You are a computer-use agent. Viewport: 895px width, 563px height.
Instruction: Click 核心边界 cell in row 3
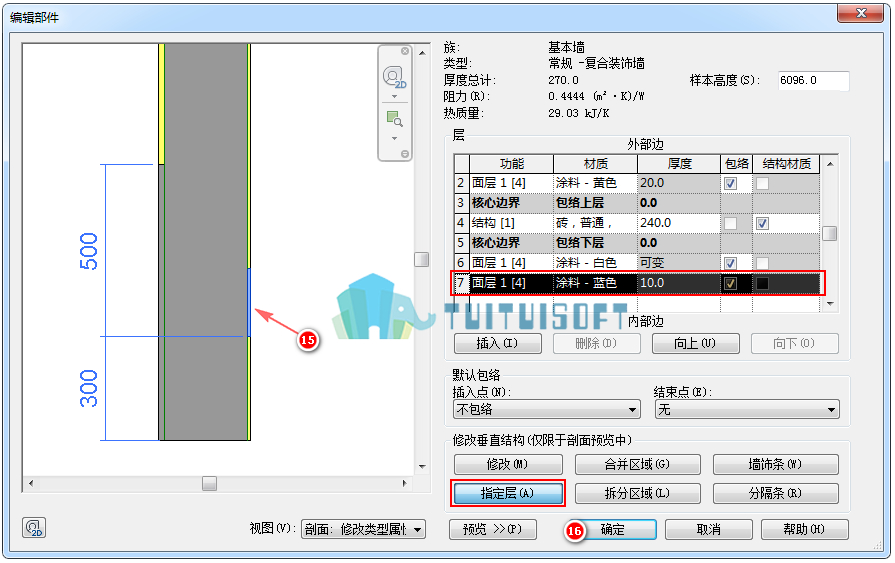511,203
